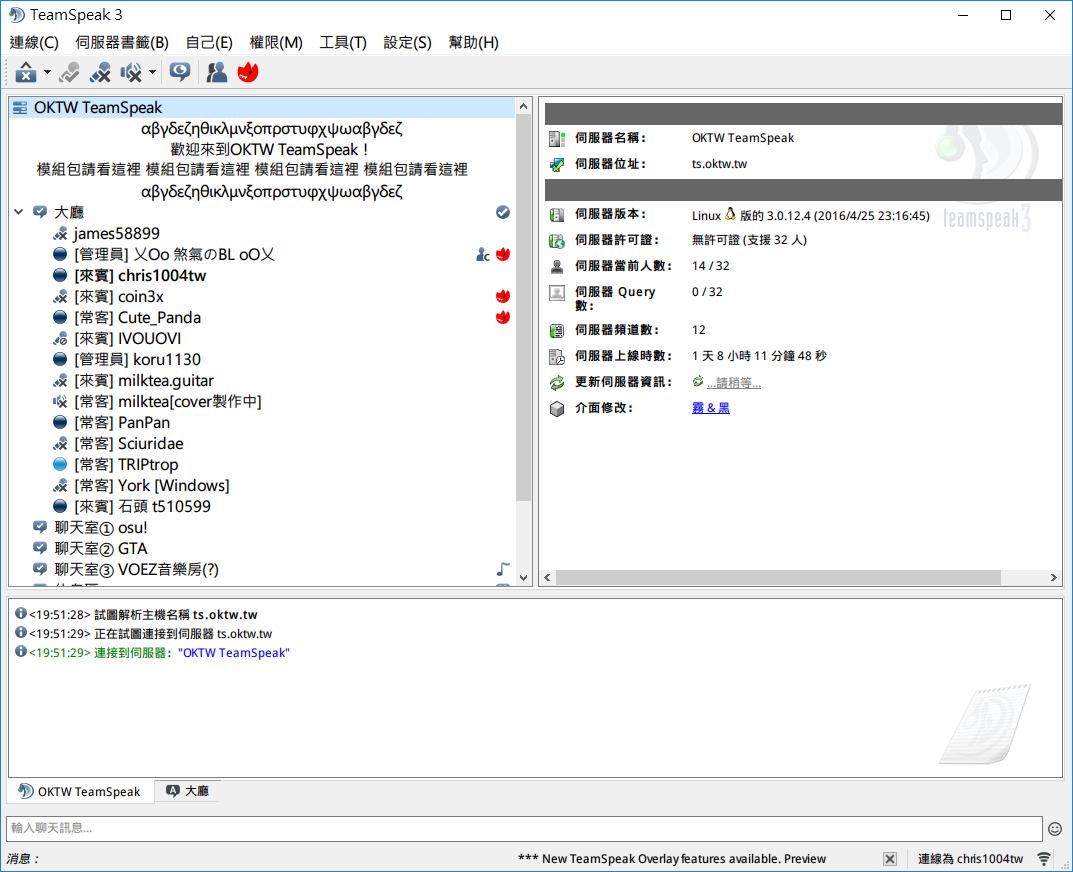Open the contacts list toolbar icon

216,72
